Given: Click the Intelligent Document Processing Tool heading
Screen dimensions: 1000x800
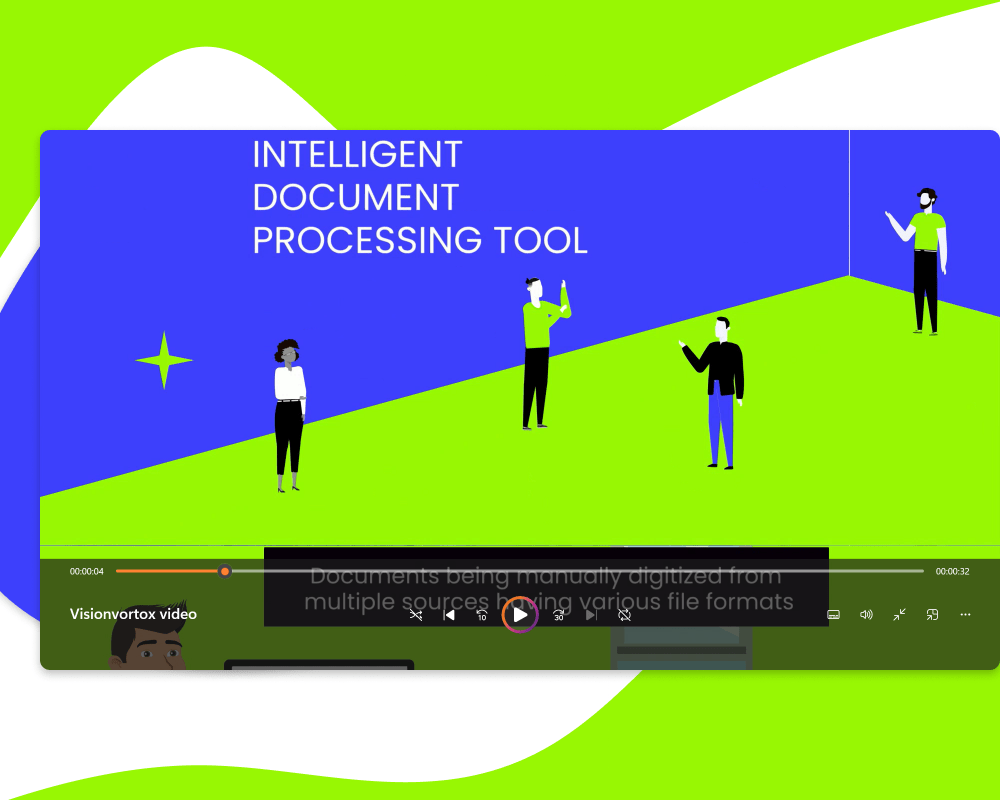Looking at the screenshot, I should [420, 198].
